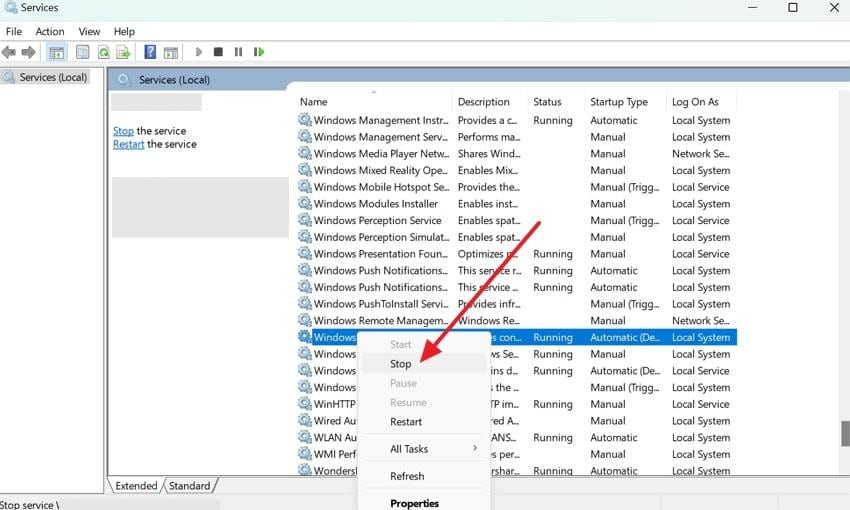Screen dimensions: 850x510
Task: Click gear icon of Windows Media Player Netw... row
Action: click(x=305, y=153)
